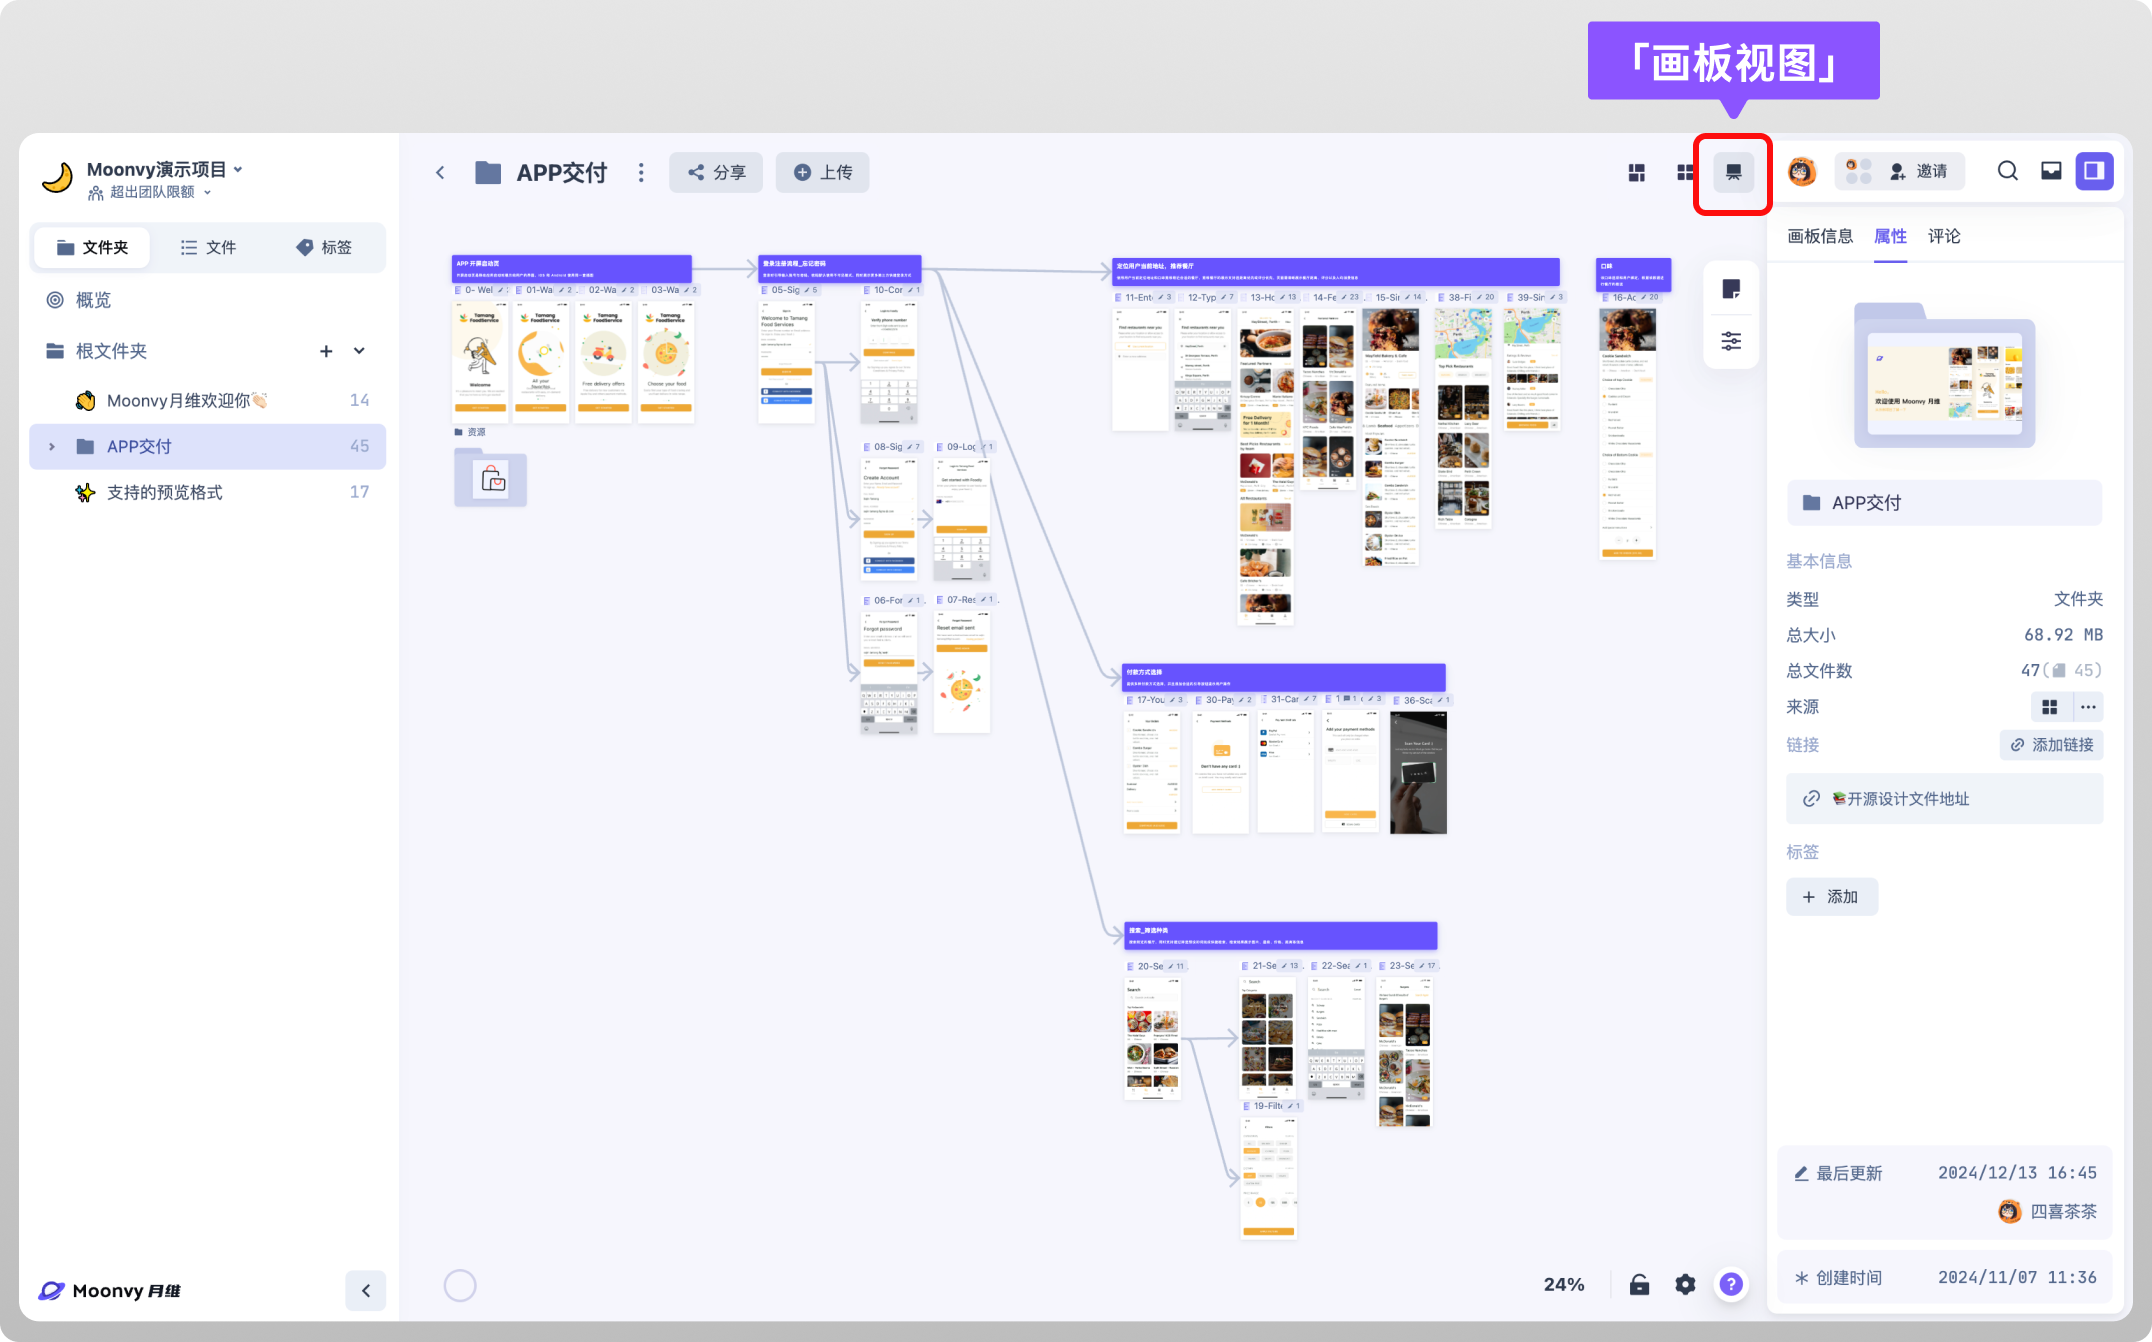
Task: Click the 24% zoom level control
Action: coord(1563,1284)
